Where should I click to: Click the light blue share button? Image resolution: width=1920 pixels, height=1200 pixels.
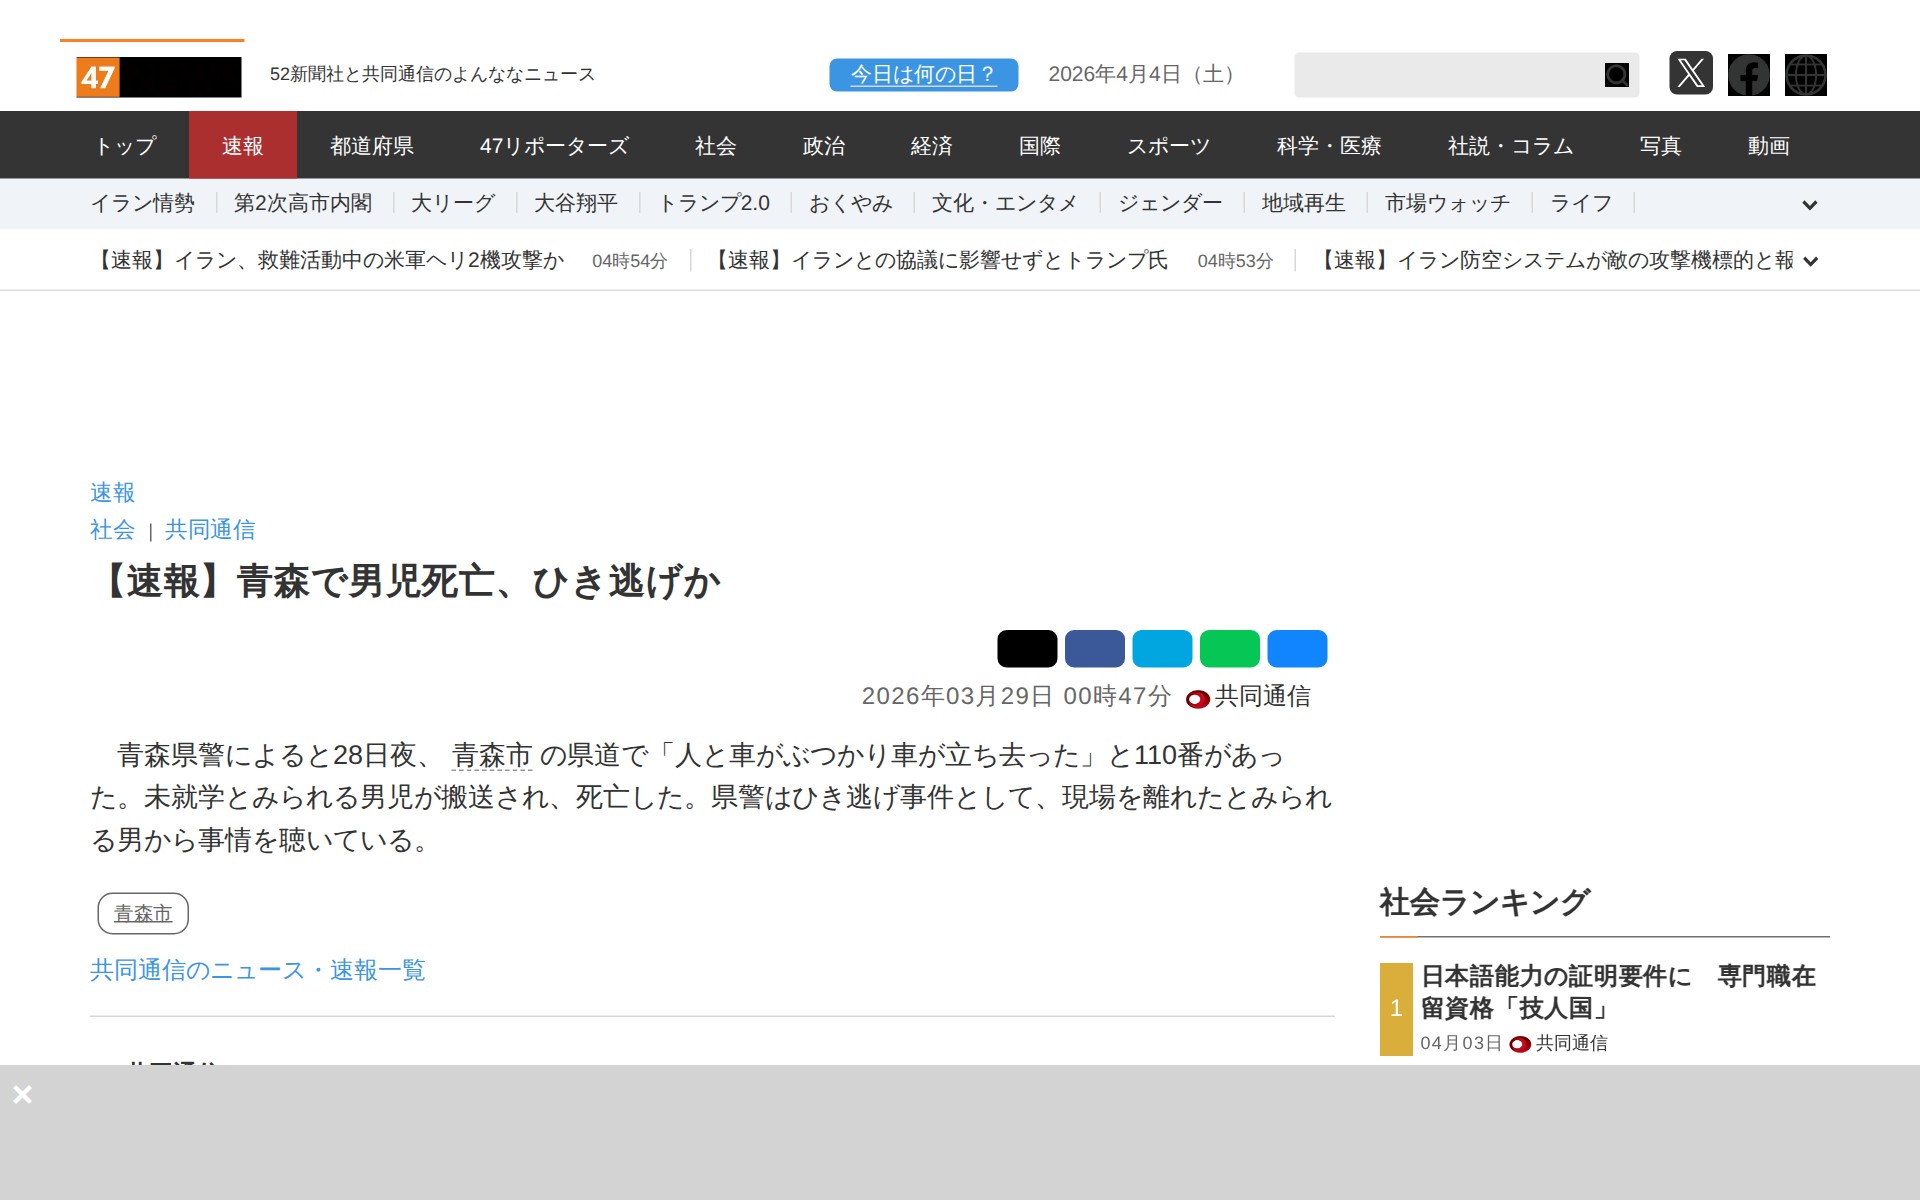(x=1162, y=649)
